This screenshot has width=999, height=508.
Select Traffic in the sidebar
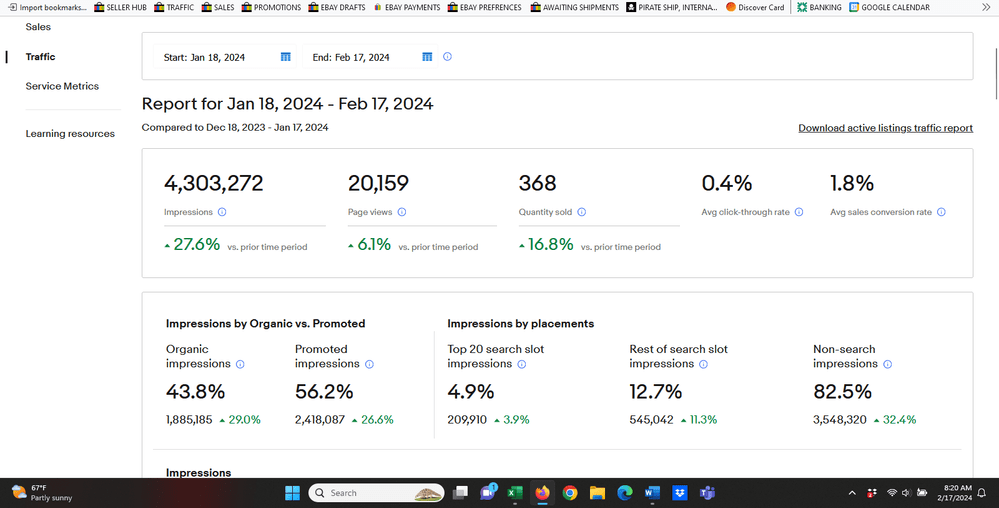40,57
